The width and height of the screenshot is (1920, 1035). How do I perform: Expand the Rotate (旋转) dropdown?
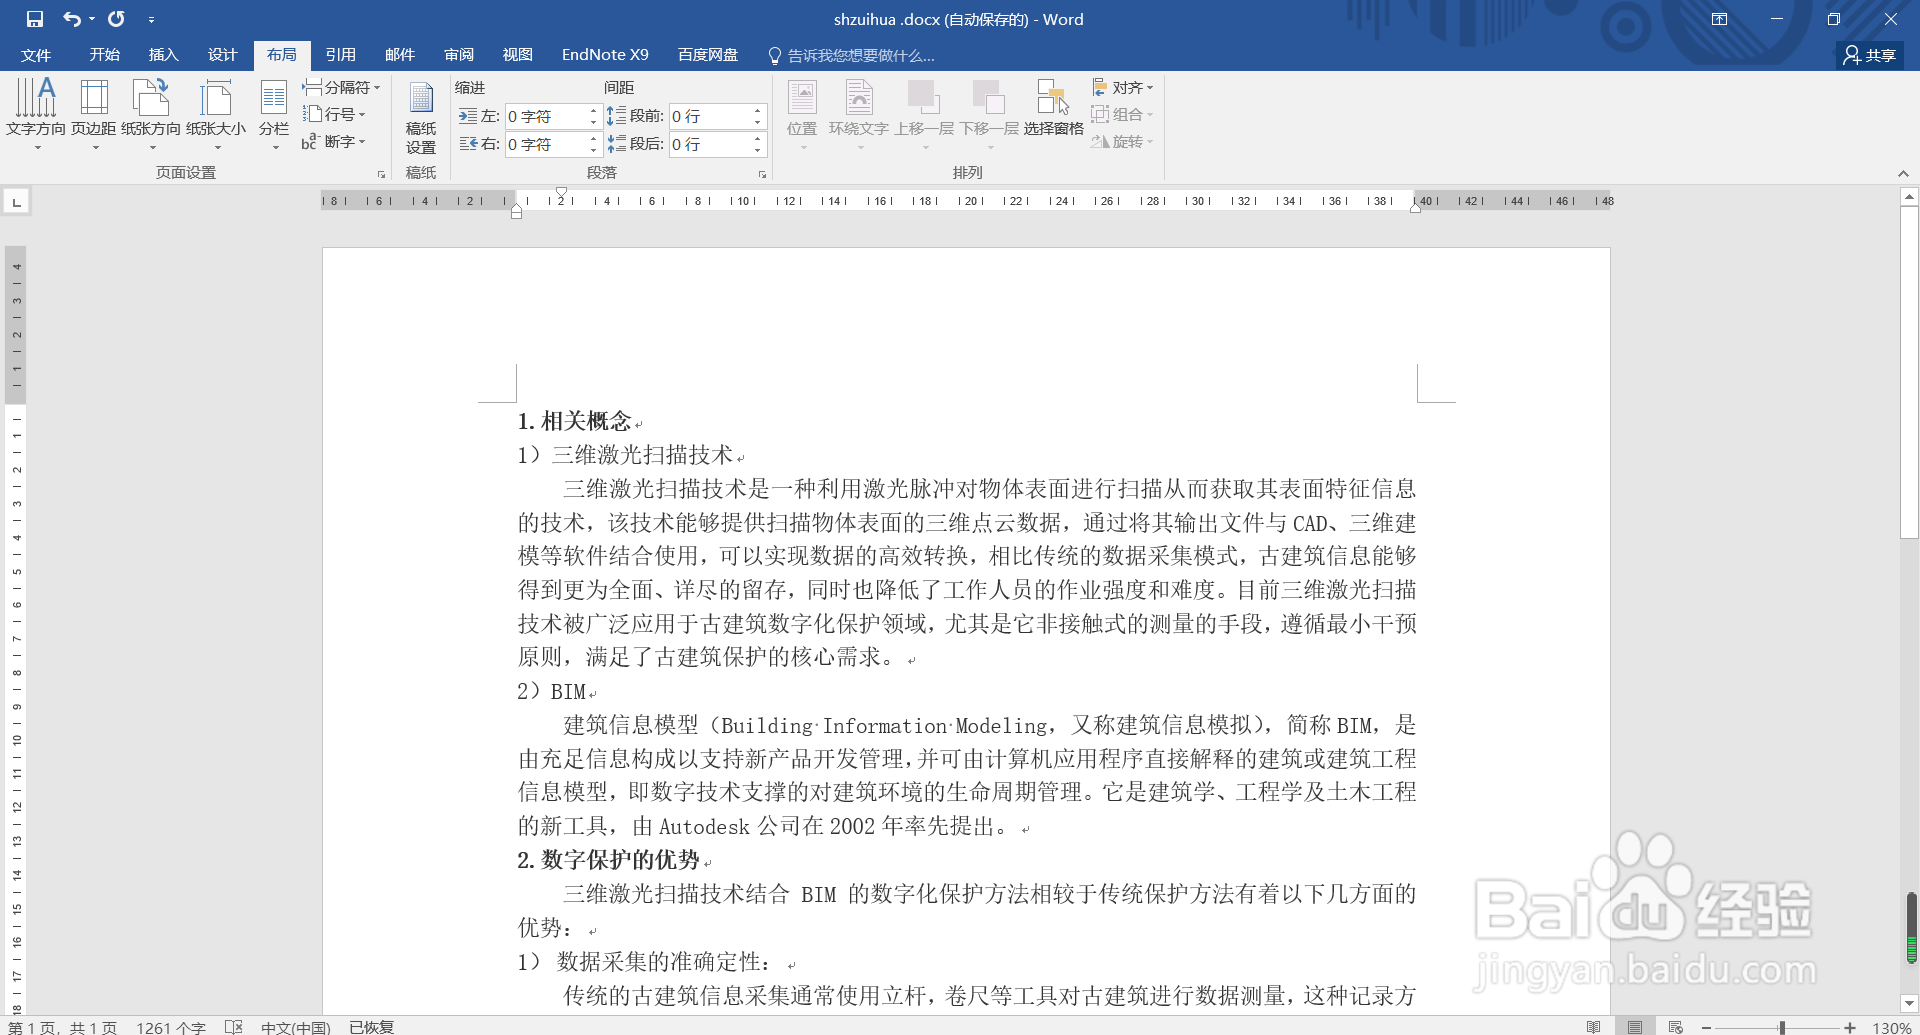(1123, 142)
